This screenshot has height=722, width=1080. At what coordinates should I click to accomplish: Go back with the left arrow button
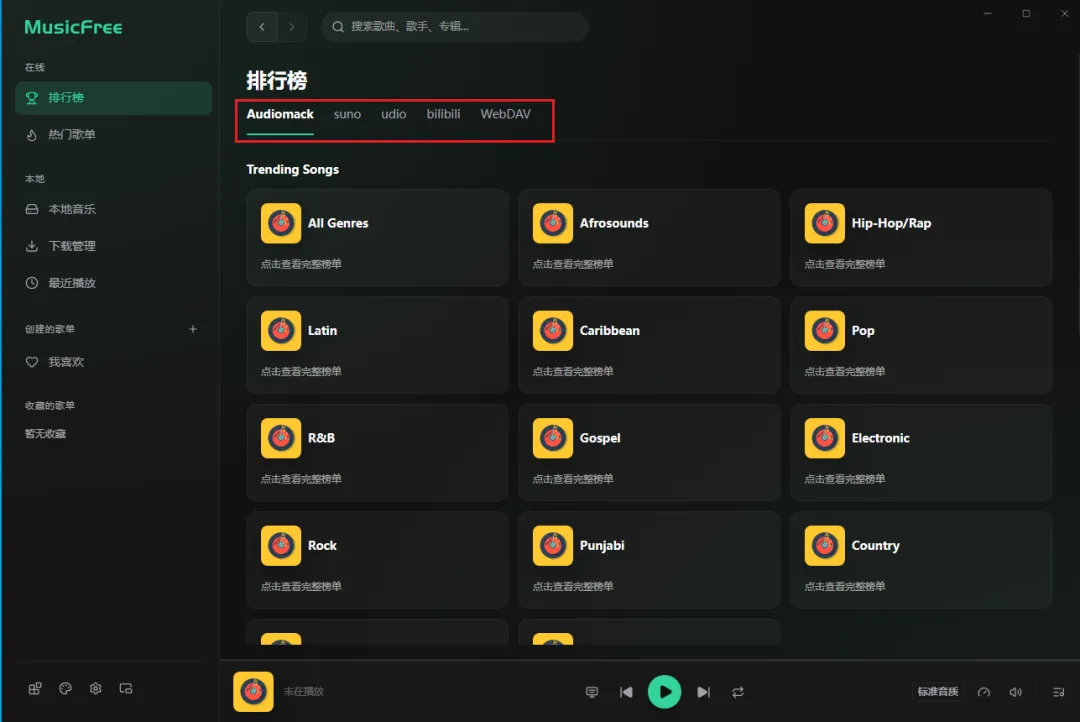262,27
